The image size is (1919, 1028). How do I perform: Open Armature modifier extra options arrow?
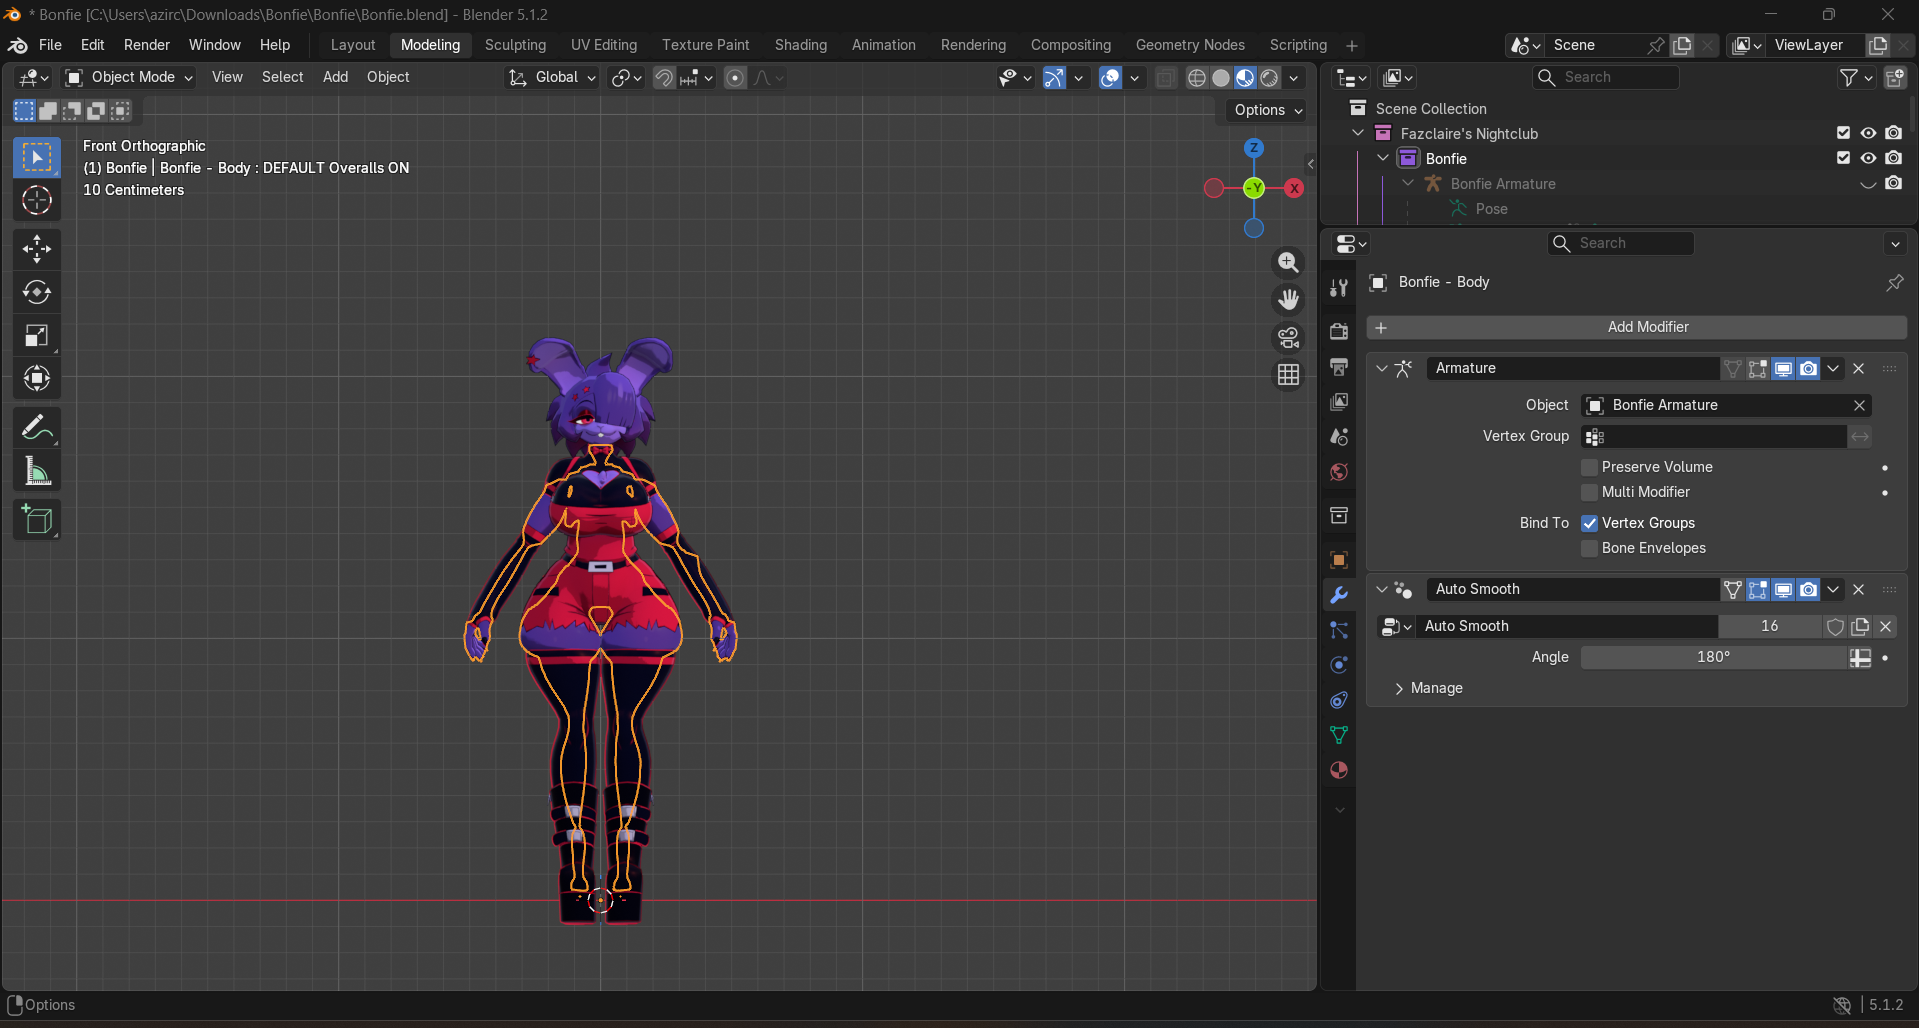coord(1833,369)
